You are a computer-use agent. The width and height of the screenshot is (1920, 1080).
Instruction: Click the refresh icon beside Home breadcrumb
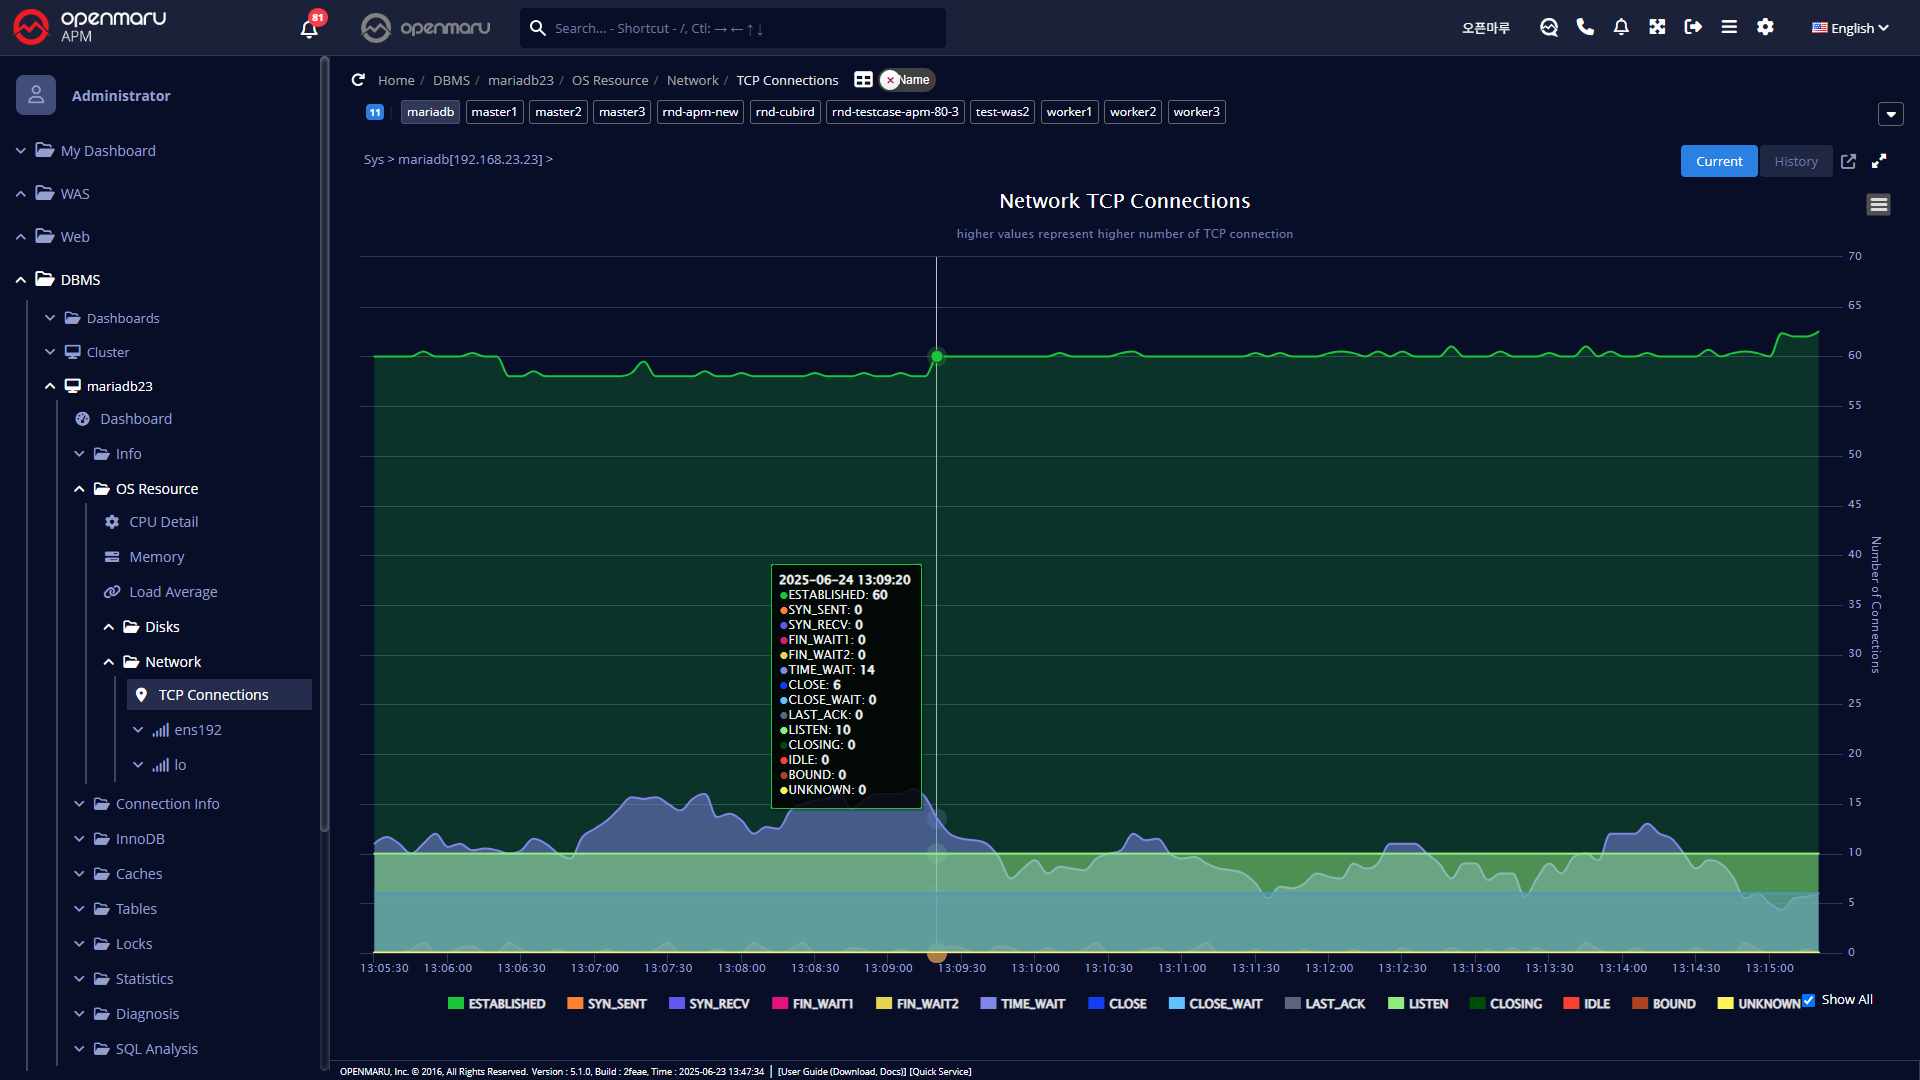coord(358,80)
